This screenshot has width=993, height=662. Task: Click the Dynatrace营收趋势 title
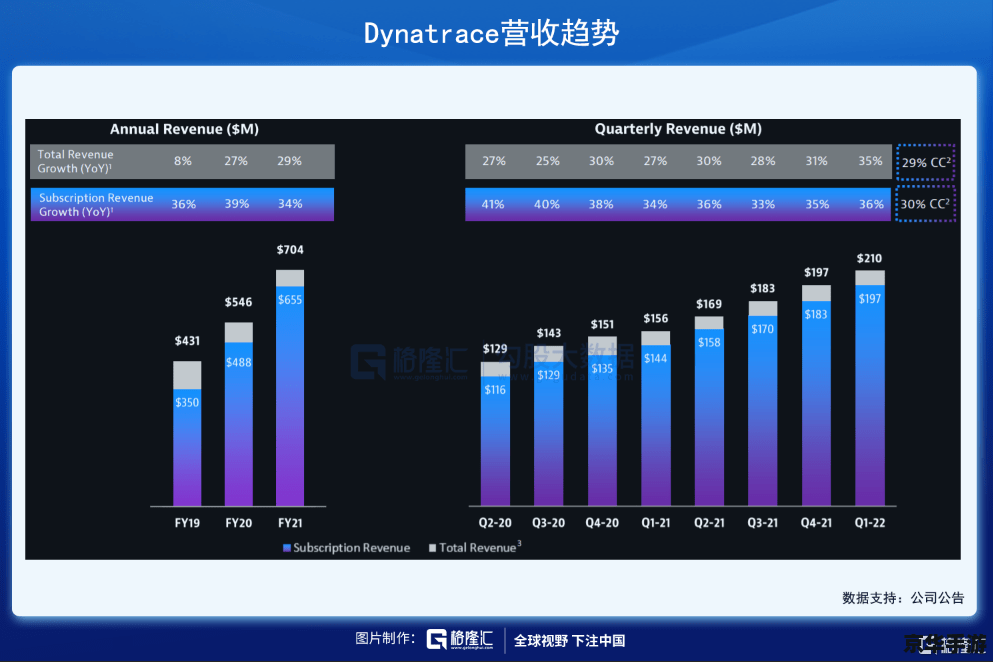[491, 34]
